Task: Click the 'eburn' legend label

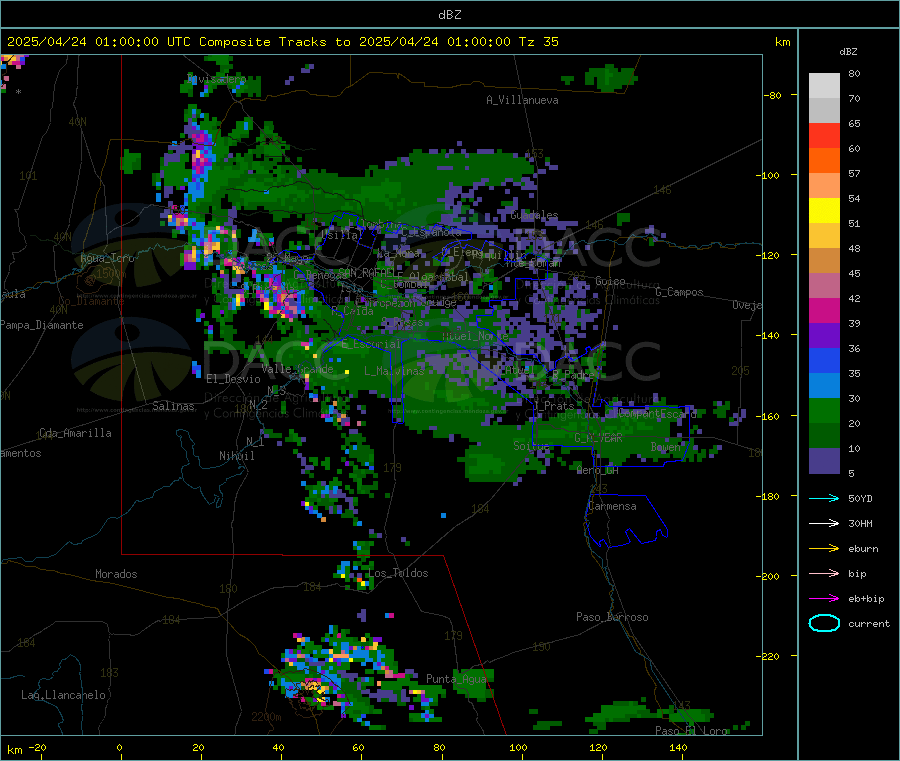Action: pos(863,549)
